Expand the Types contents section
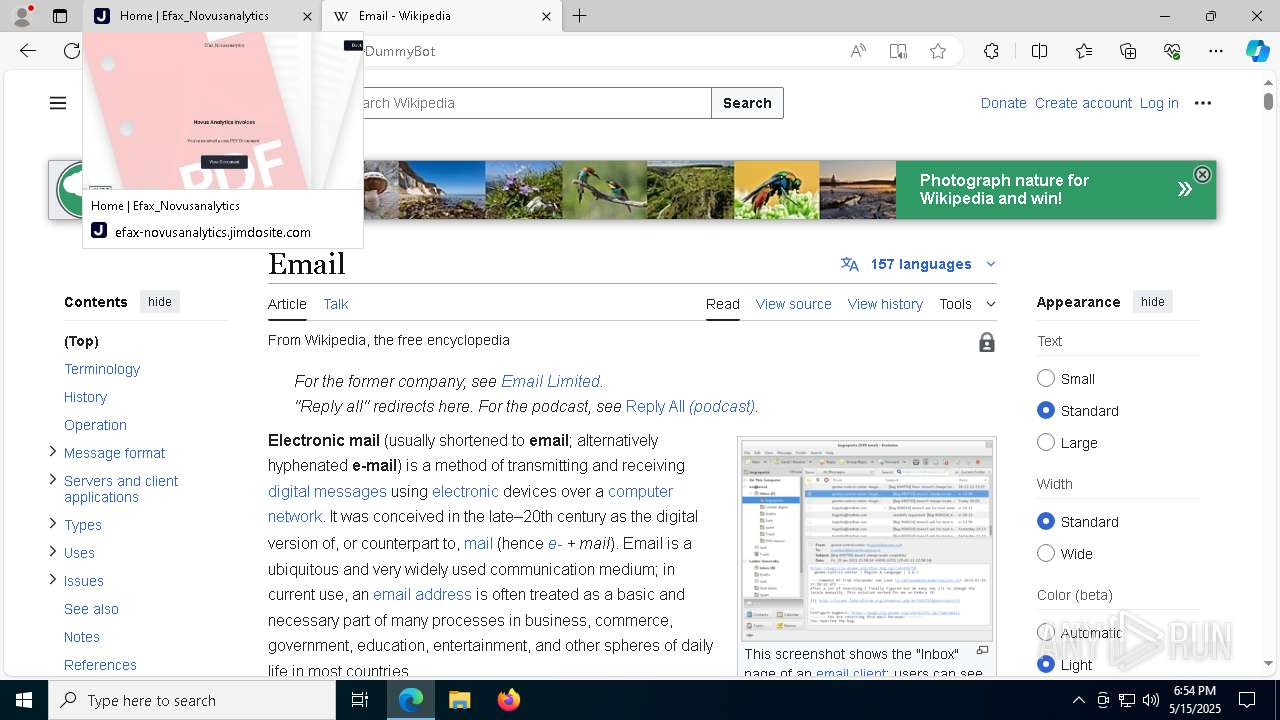The height and width of the screenshot is (720, 1280). [53, 524]
